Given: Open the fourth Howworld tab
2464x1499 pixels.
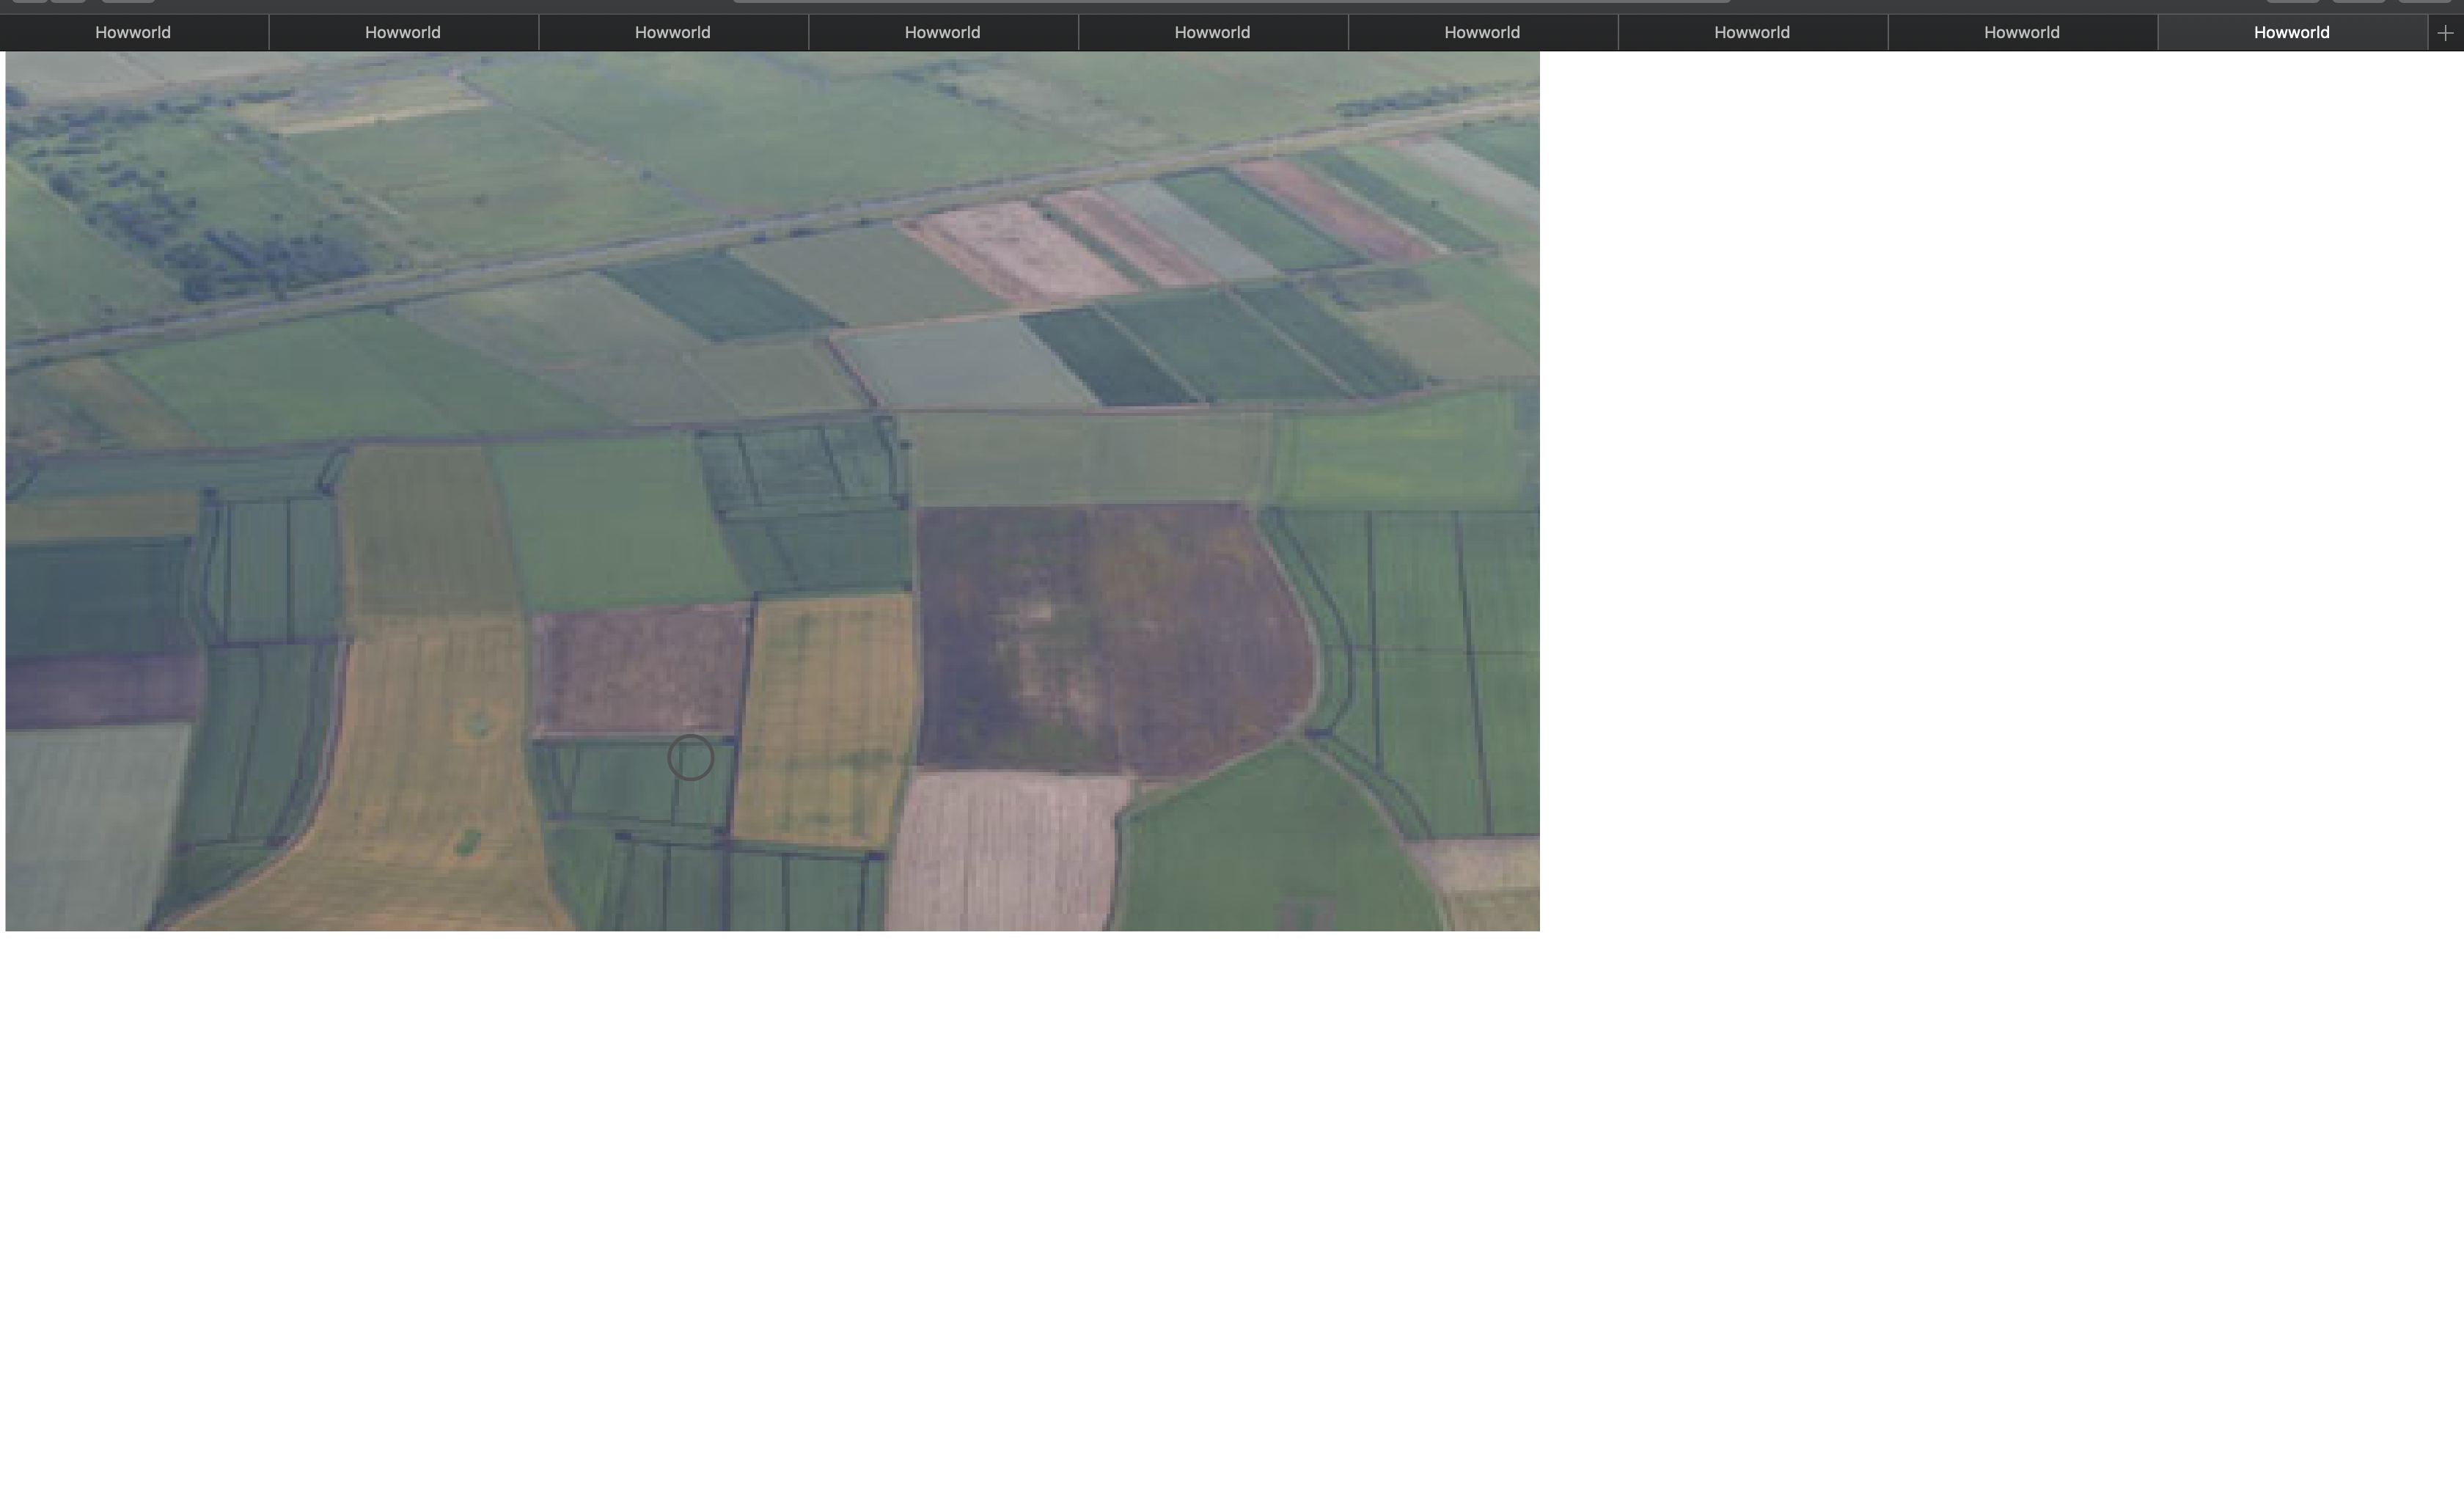Looking at the screenshot, I should (x=942, y=33).
